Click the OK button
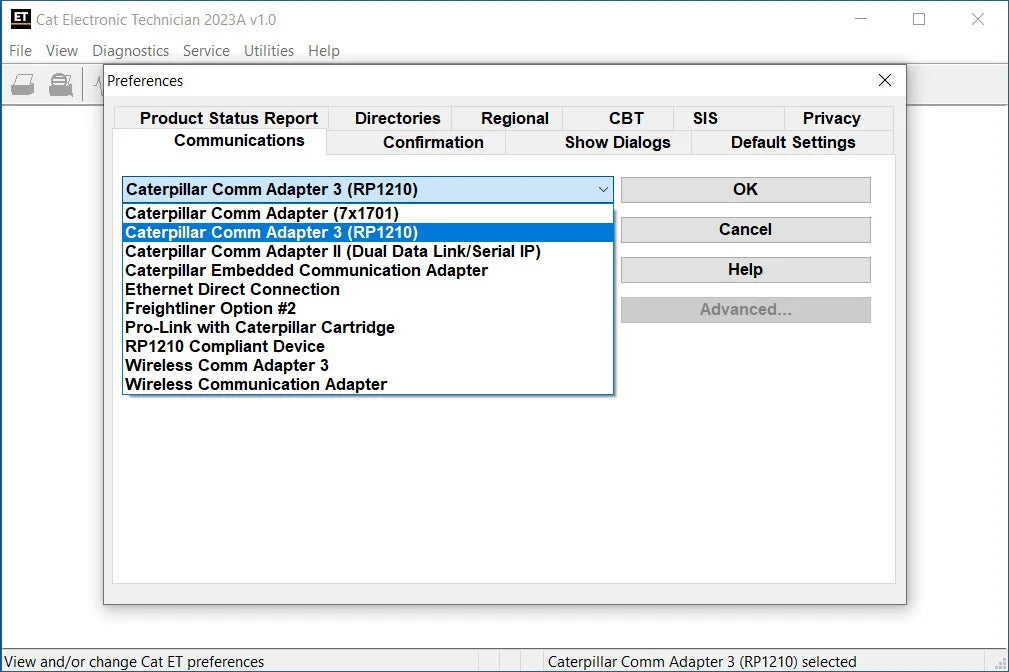This screenshot has height=672, width=1009. pyautogui.click(x=745, y=190)
